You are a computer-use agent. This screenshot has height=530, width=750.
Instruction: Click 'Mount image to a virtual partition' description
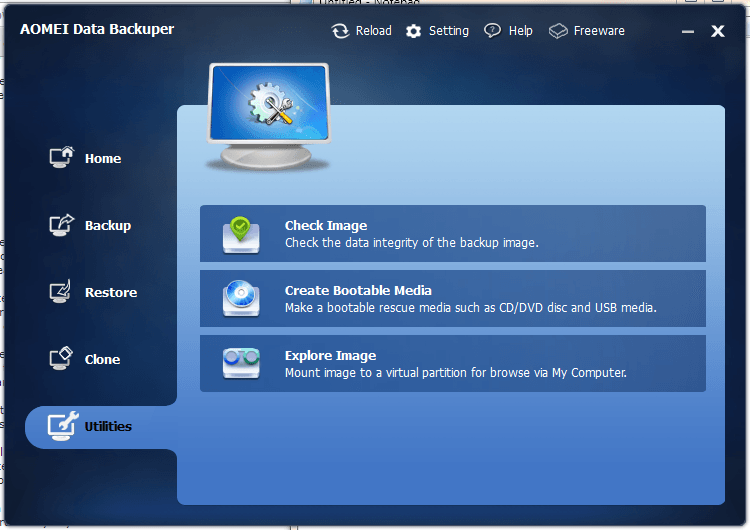point(455,373)
